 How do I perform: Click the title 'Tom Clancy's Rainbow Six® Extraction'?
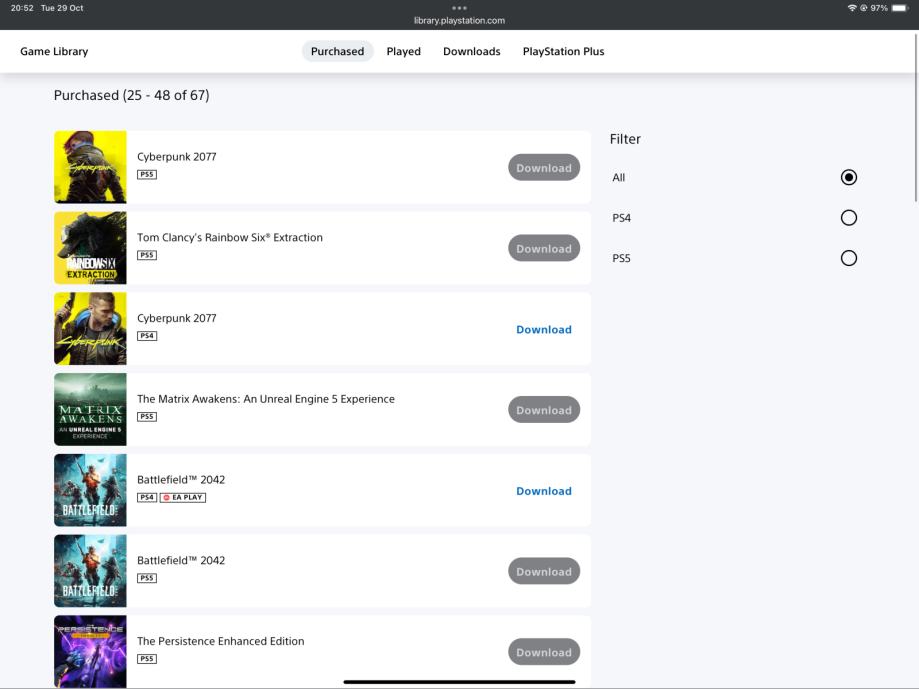(230, 237)
